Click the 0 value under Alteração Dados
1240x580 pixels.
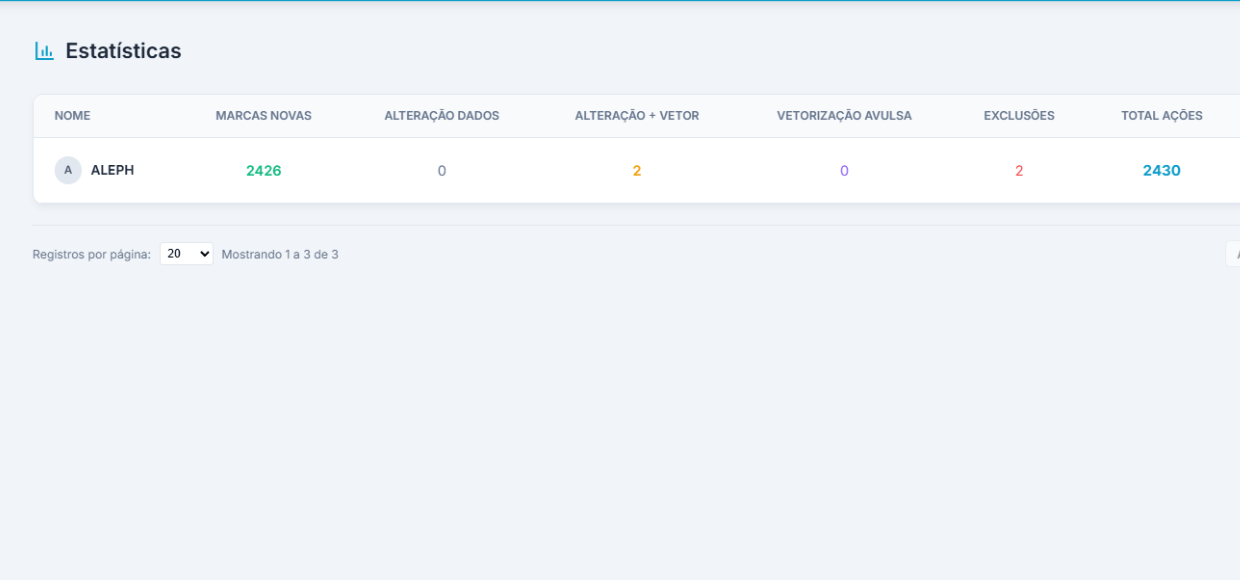(442, 171)
